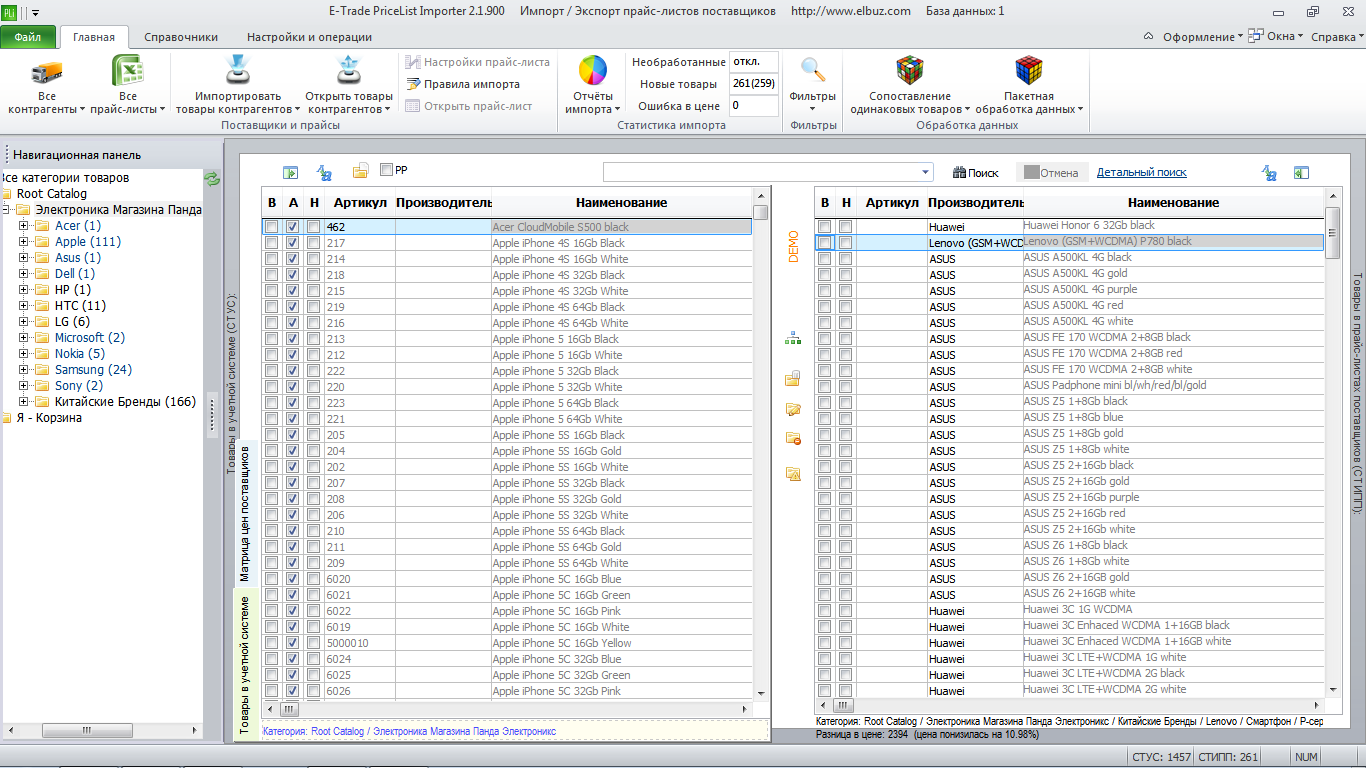Click Правила импорта button

pos(463,84)
